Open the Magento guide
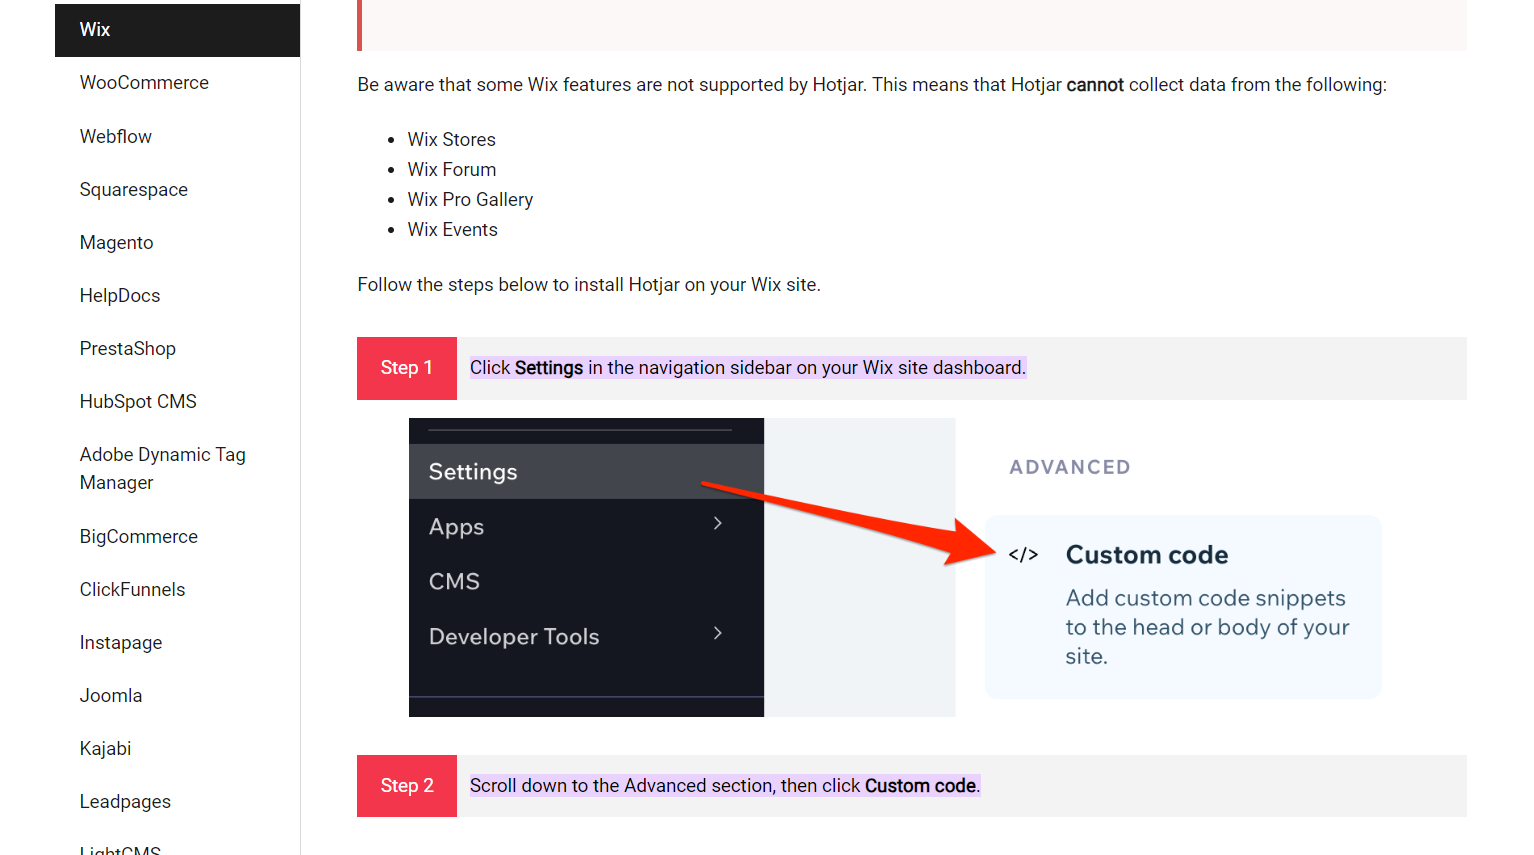The image size is (1534, 855). pyautogui.click(x=116, y=242)
